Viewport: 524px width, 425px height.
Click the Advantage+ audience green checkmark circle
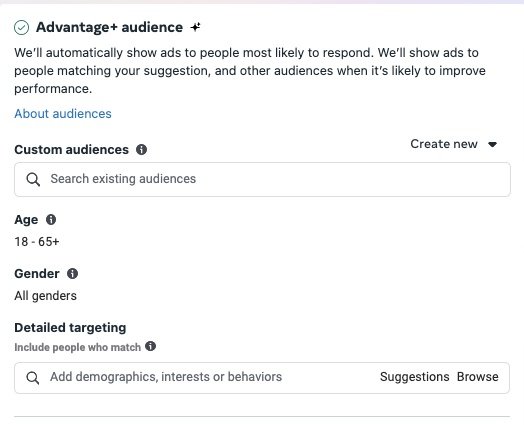(21, 27)
